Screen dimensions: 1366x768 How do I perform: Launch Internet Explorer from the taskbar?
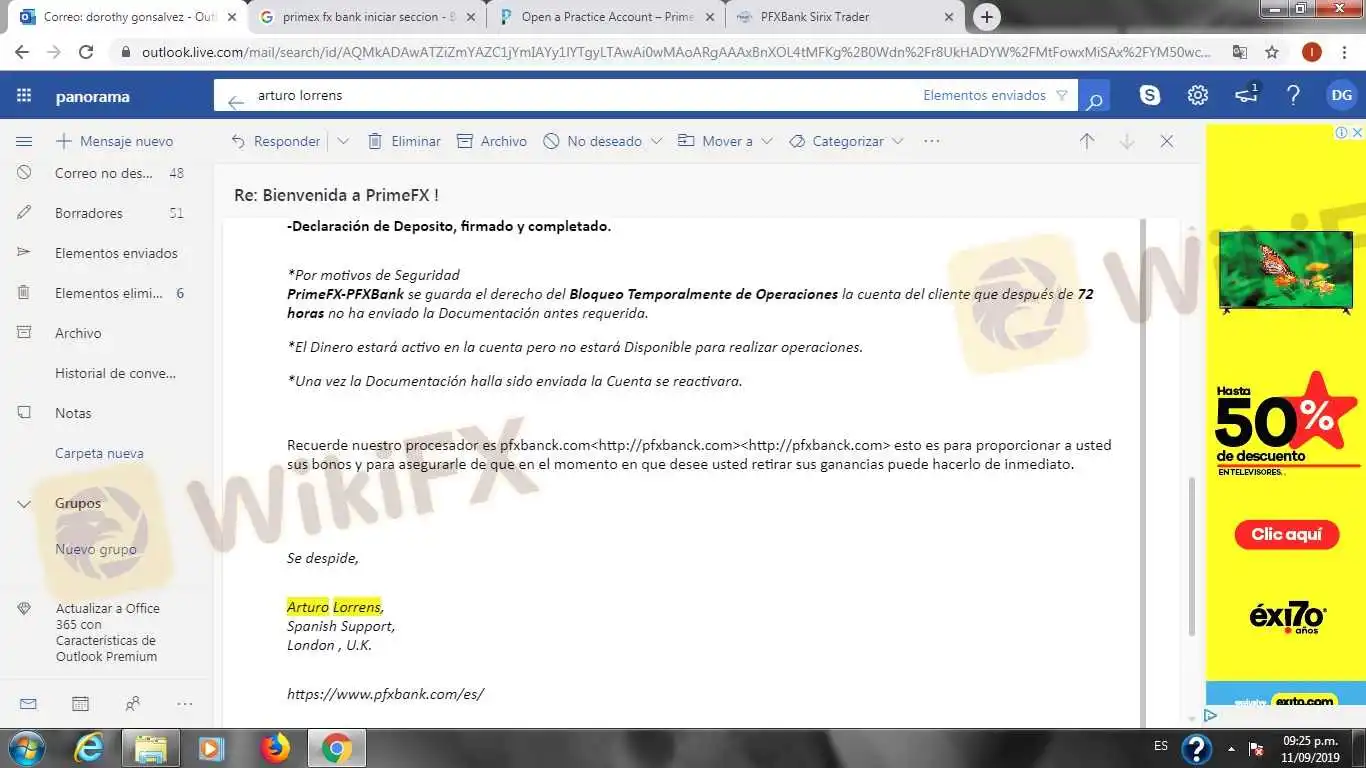(x=89, y=748)
